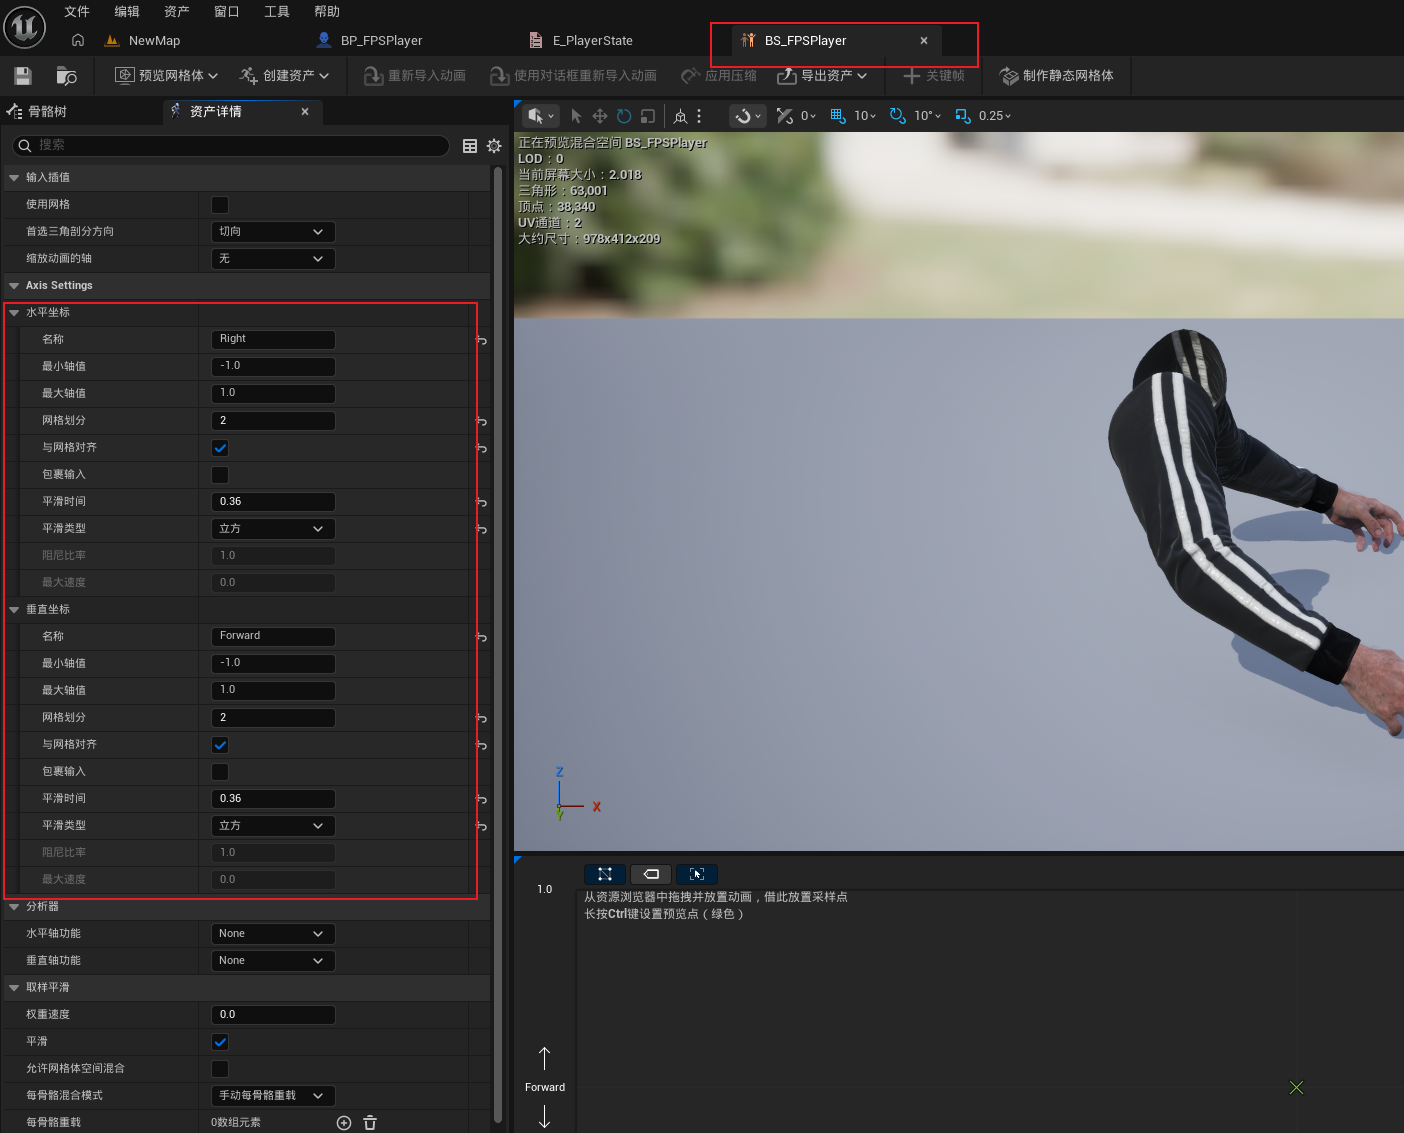1404x1133 pixels.
Task: Open the 帮助 menu
Action: [x=327, y=12]
